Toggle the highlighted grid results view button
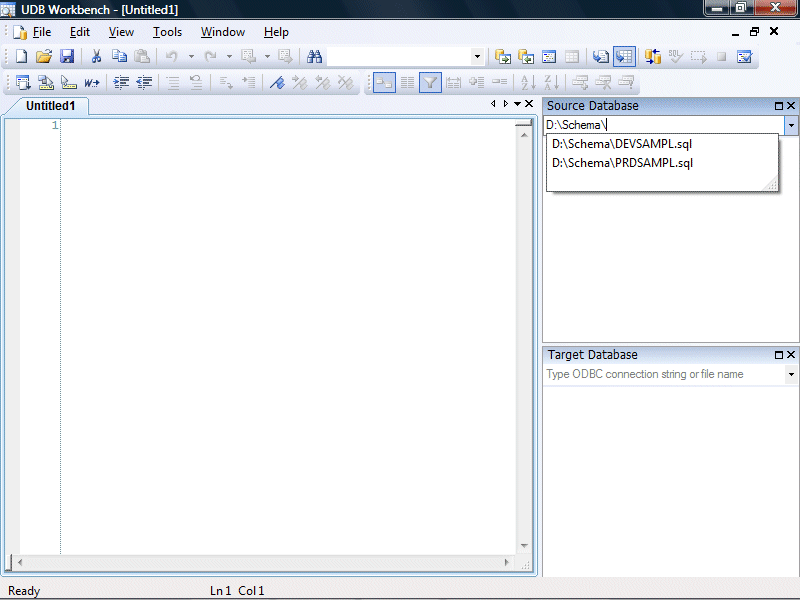 pos(624,57)
